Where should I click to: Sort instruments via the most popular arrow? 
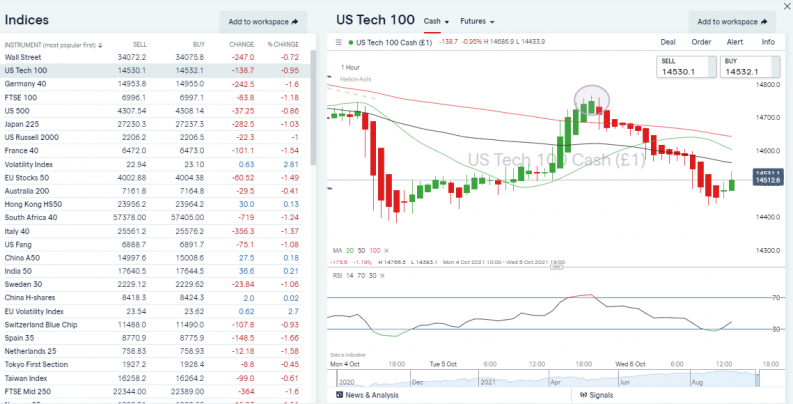(x=101, y=45)
